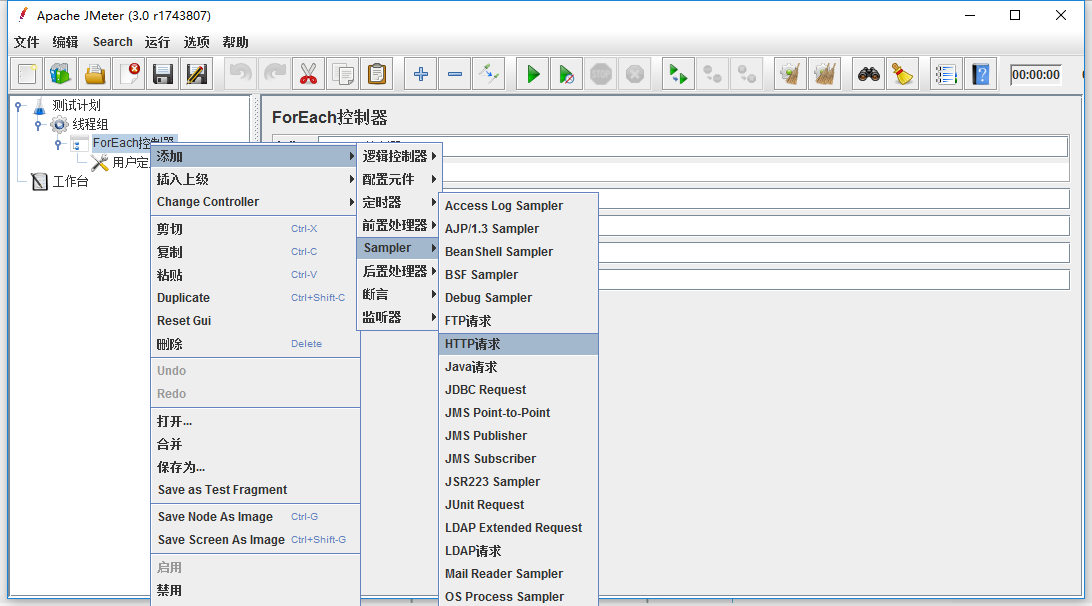Click the Redo arrow toolbar icon
This screenshot has height=606, width=1092.
pyautogui.click(x=274, y=74)
